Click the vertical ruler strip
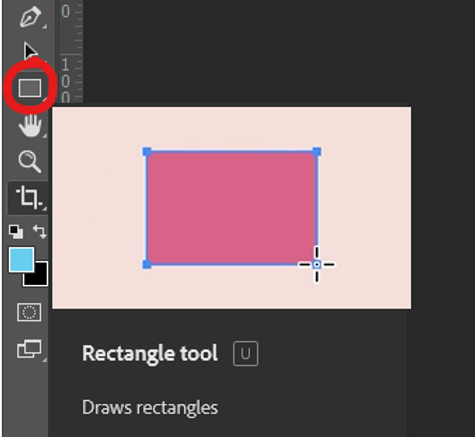Image resolution: width=475 pixels, height=437 pixels. click(x=71, y=52)
